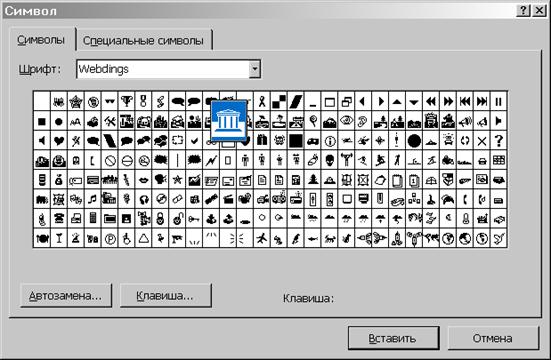Pick the clapperboard symbol
The image size is (551, 360).
(x=228, y=200)
